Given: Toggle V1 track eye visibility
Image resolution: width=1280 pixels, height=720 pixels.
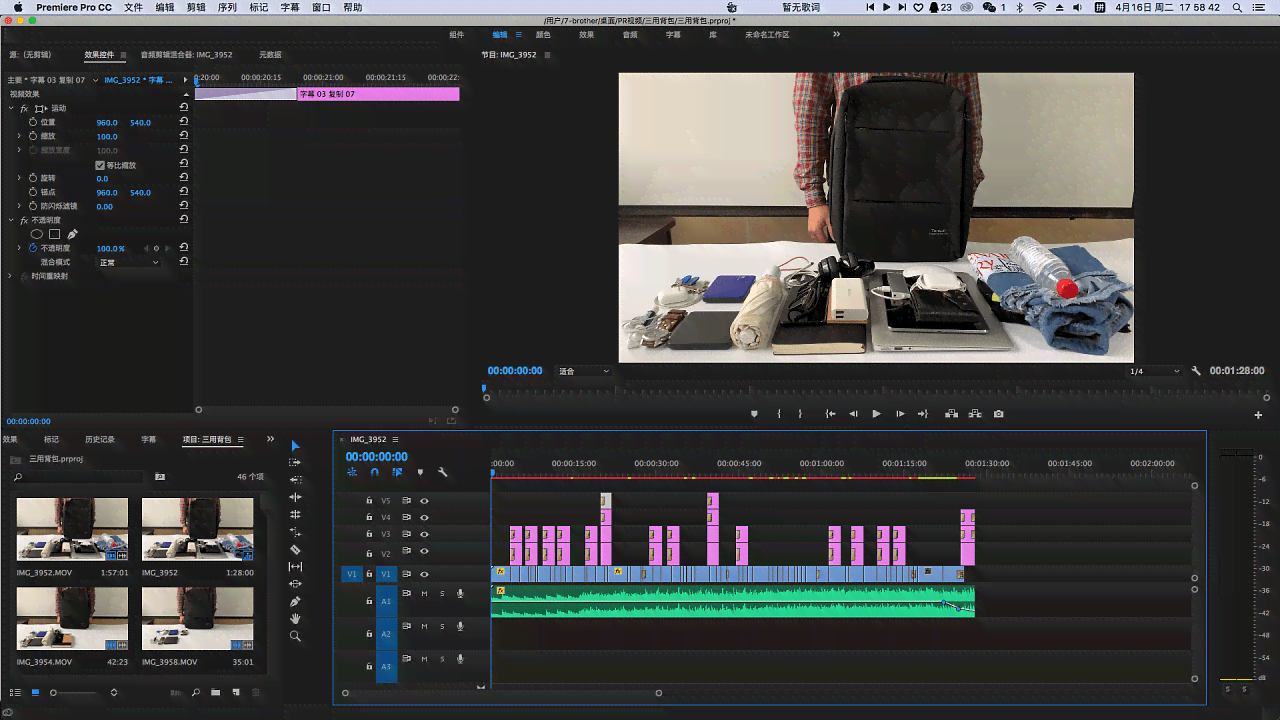Looking at the screenshot, I should 424,574.
